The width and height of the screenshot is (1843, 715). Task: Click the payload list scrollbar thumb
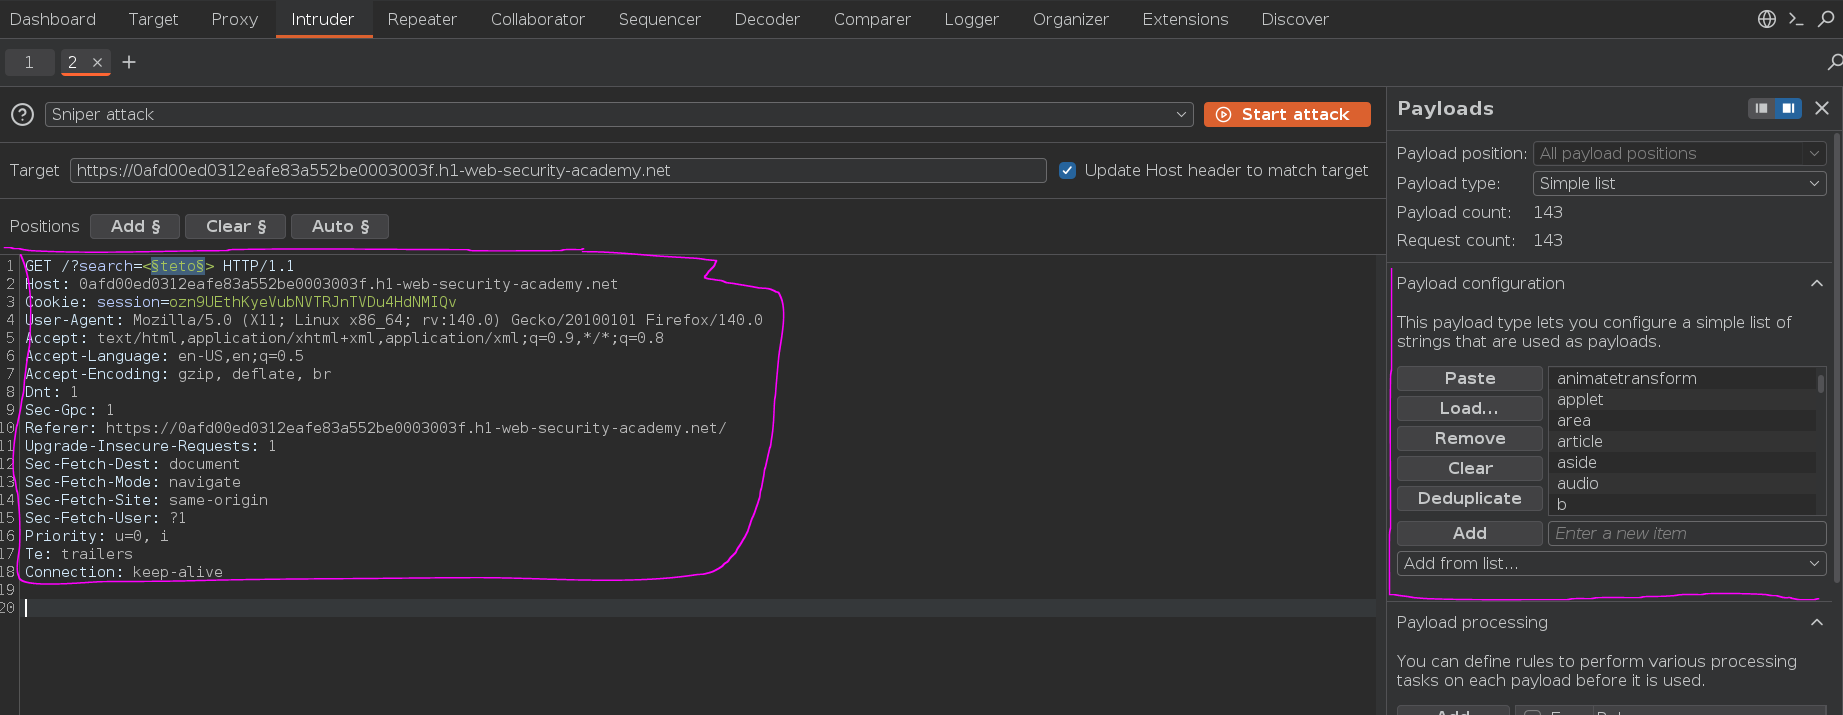pyautogui.click(x=1821, y=382)
